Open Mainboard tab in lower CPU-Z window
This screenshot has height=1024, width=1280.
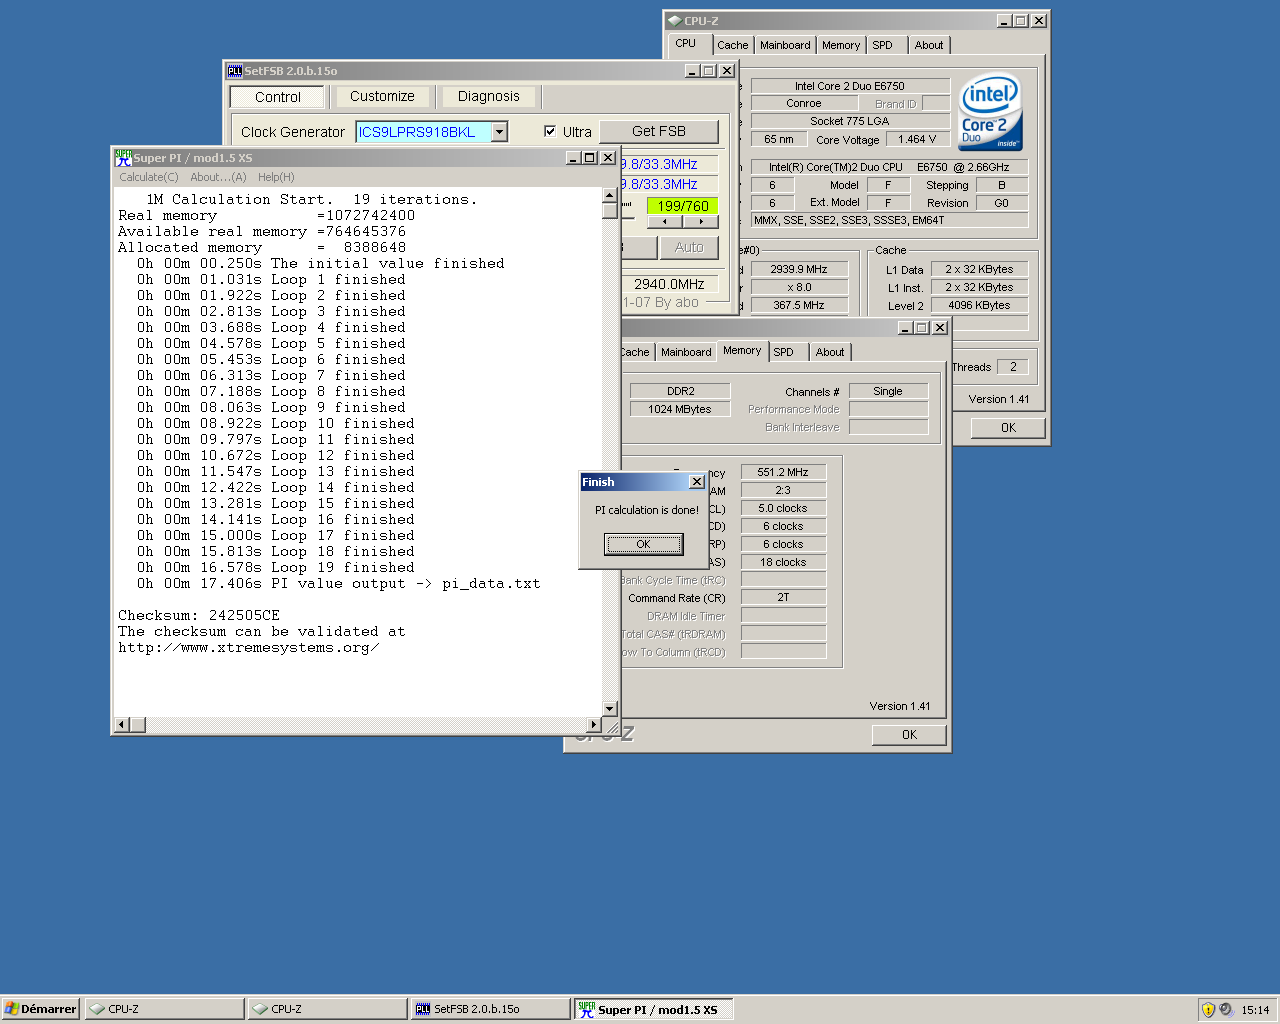686,352
